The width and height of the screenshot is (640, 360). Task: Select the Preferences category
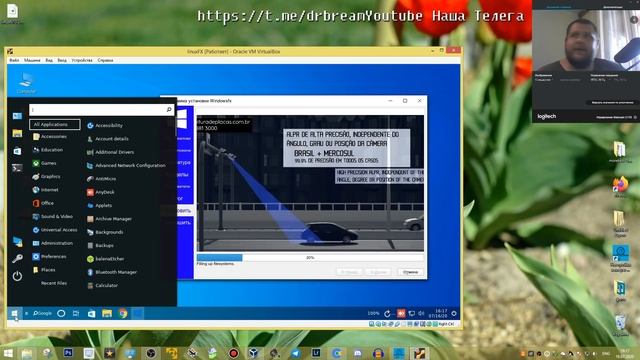tap(49, 257)
